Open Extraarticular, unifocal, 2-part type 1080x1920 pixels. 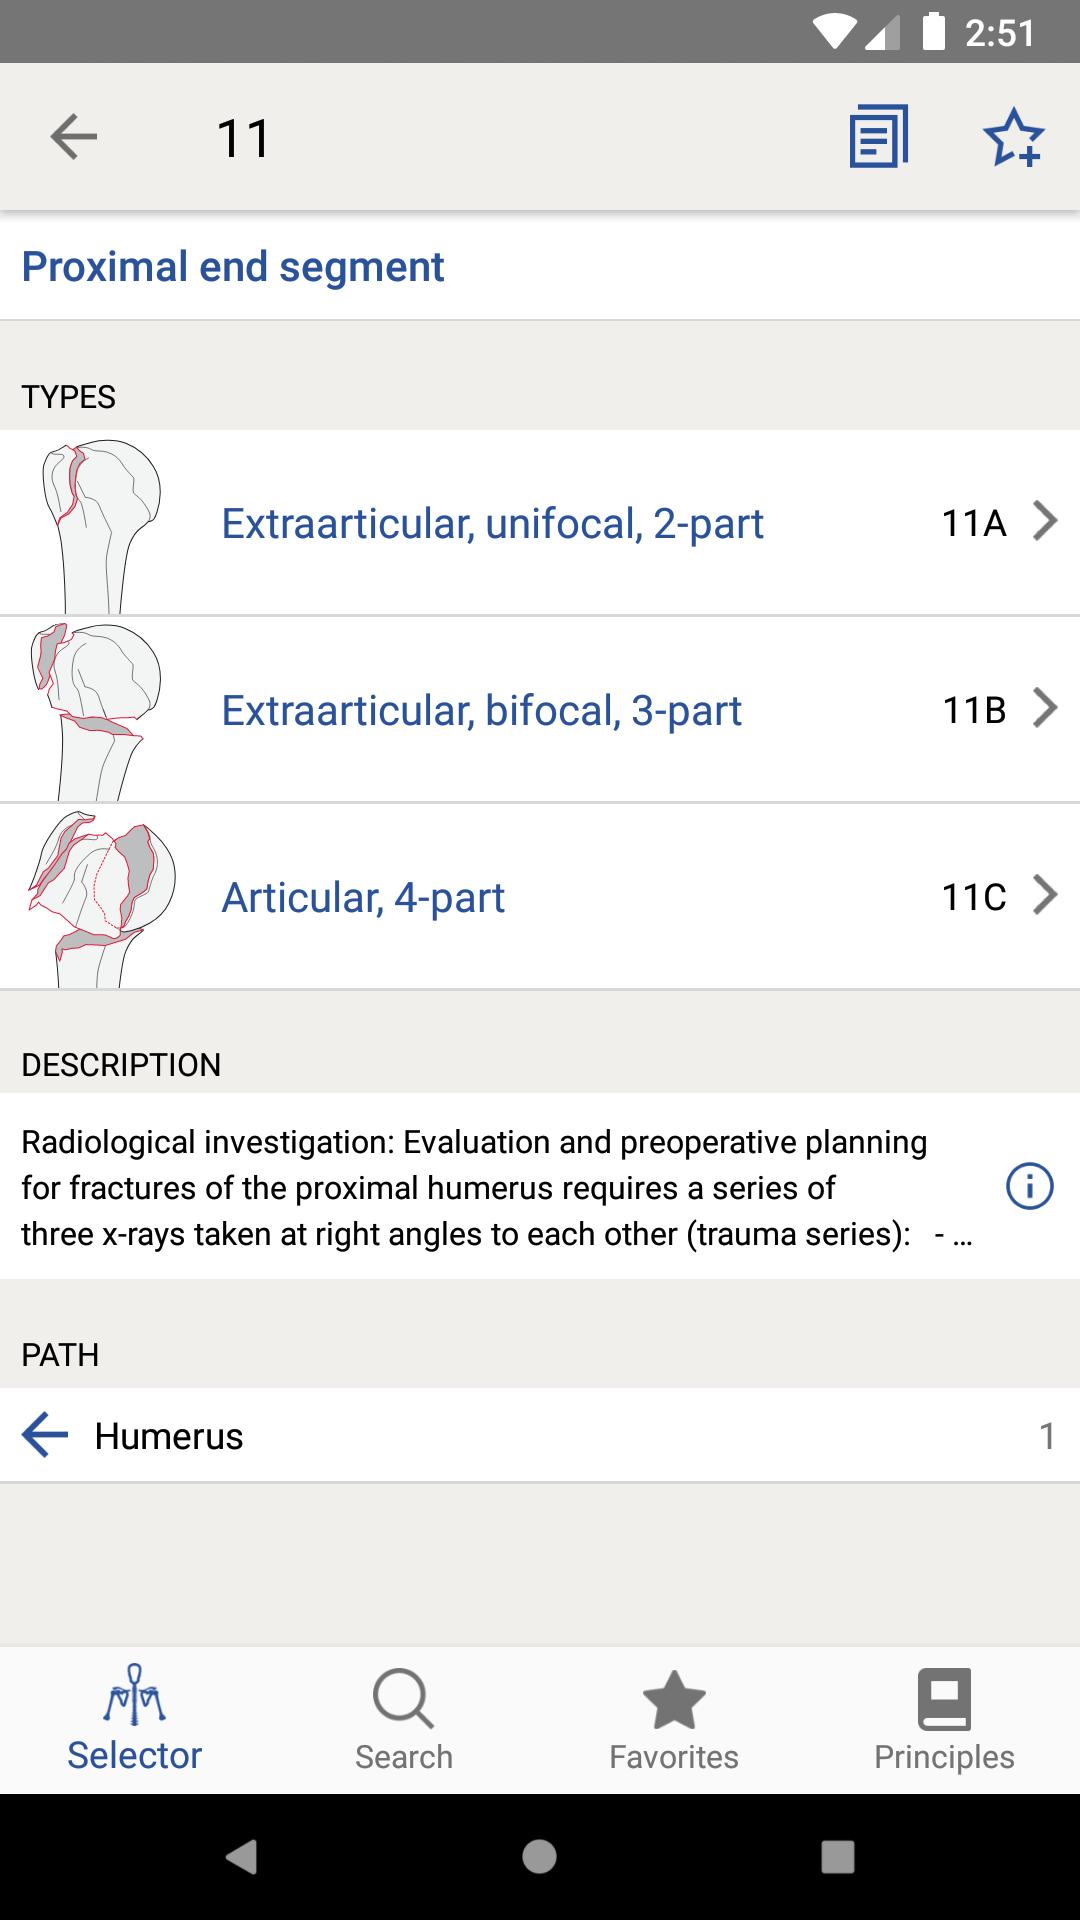492,523
